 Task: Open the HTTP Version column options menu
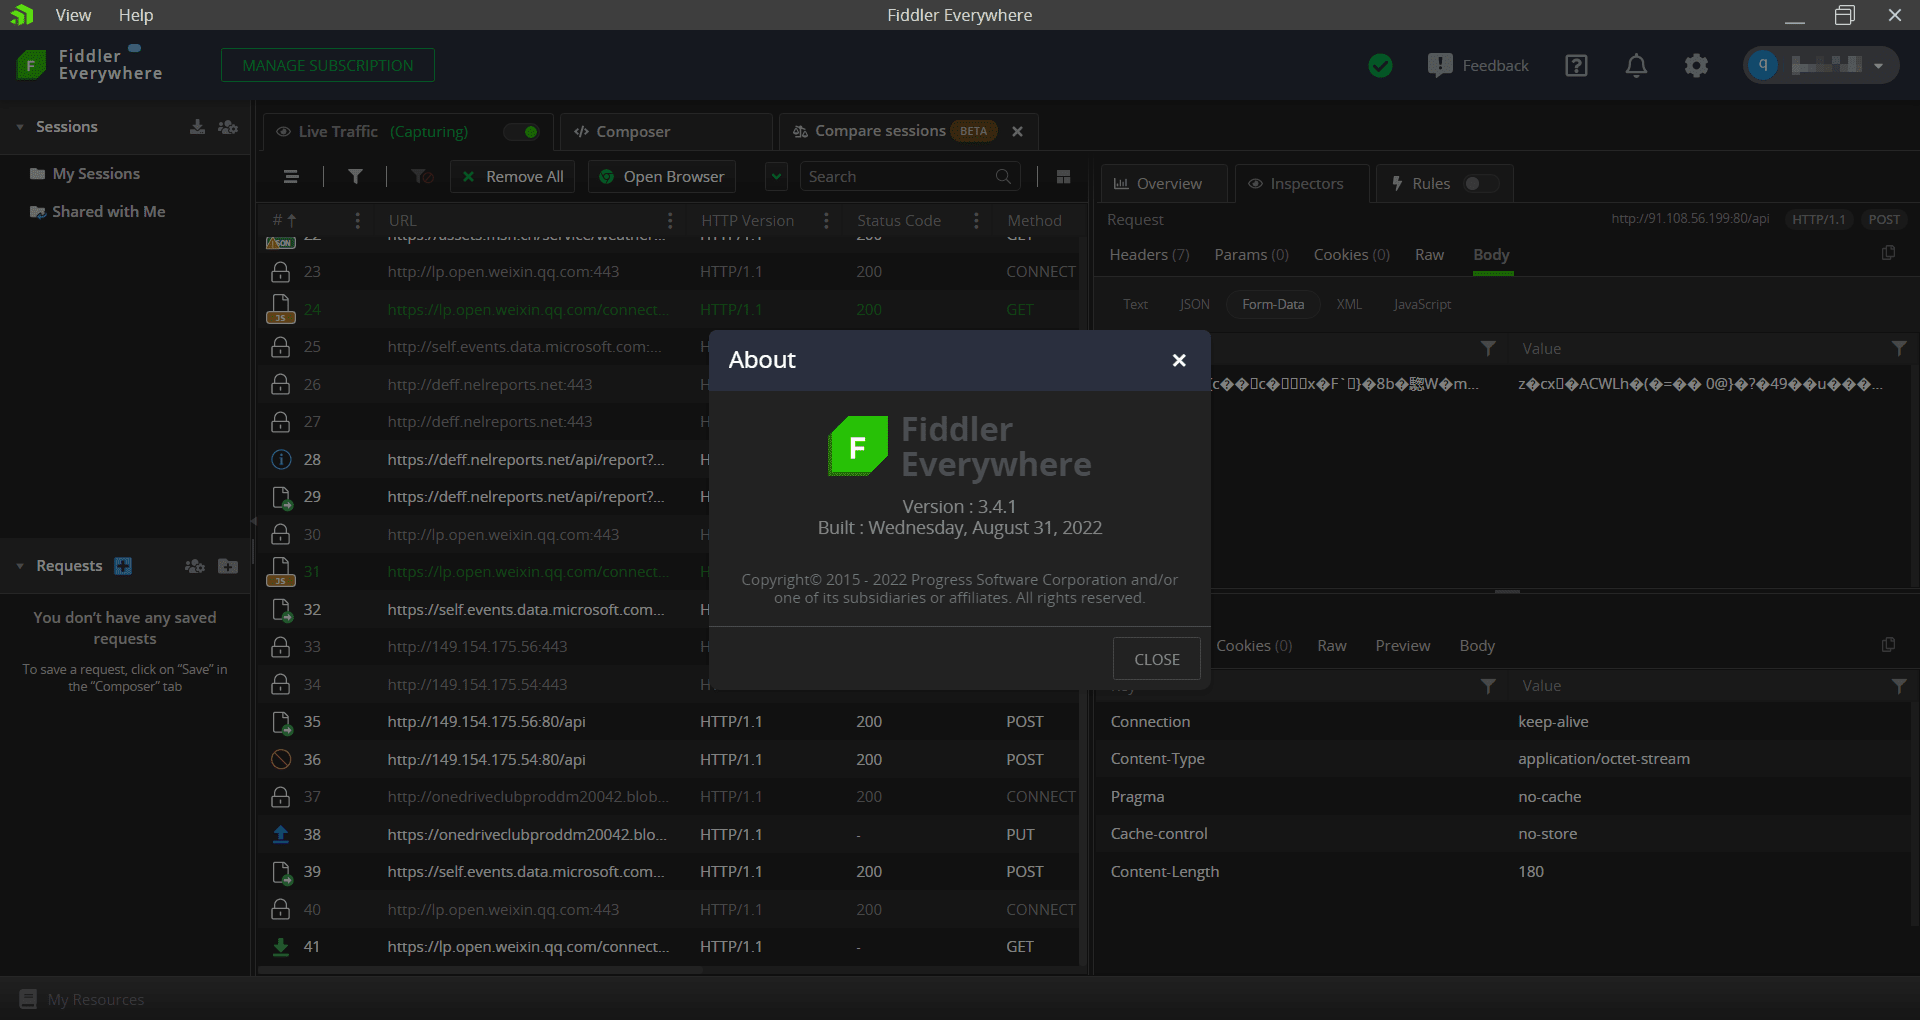click(x=826, y=221)
